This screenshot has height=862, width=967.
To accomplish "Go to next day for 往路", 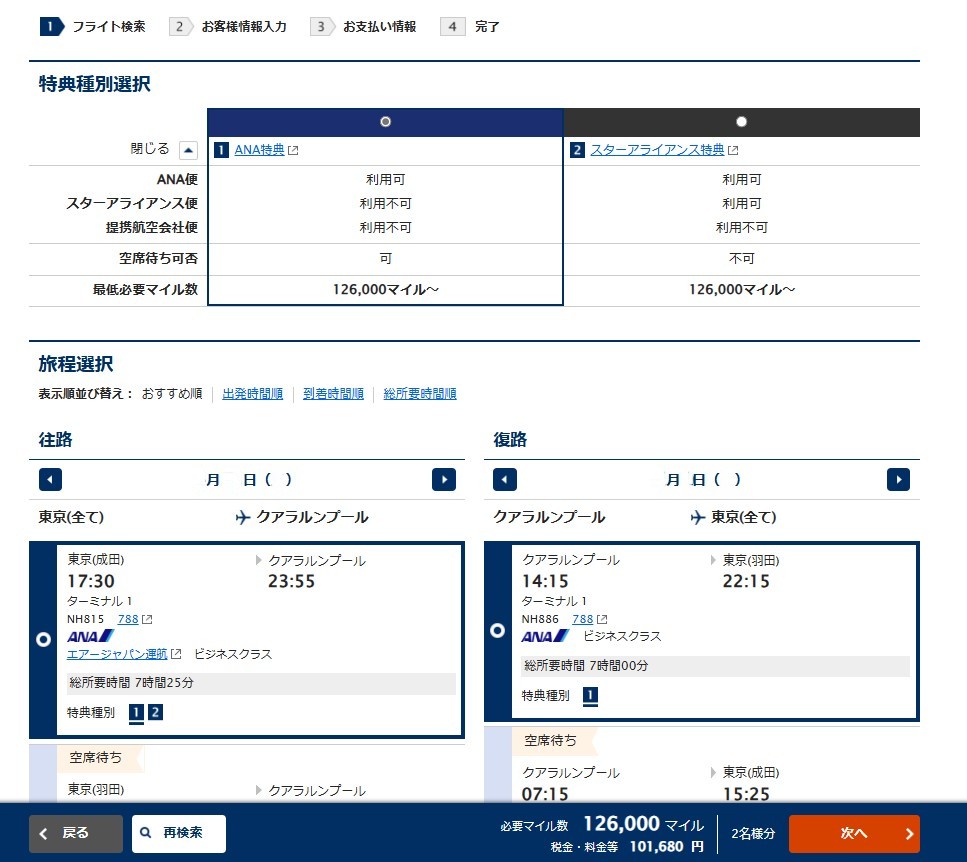I will pyautogui.click(x=443, y=480).
